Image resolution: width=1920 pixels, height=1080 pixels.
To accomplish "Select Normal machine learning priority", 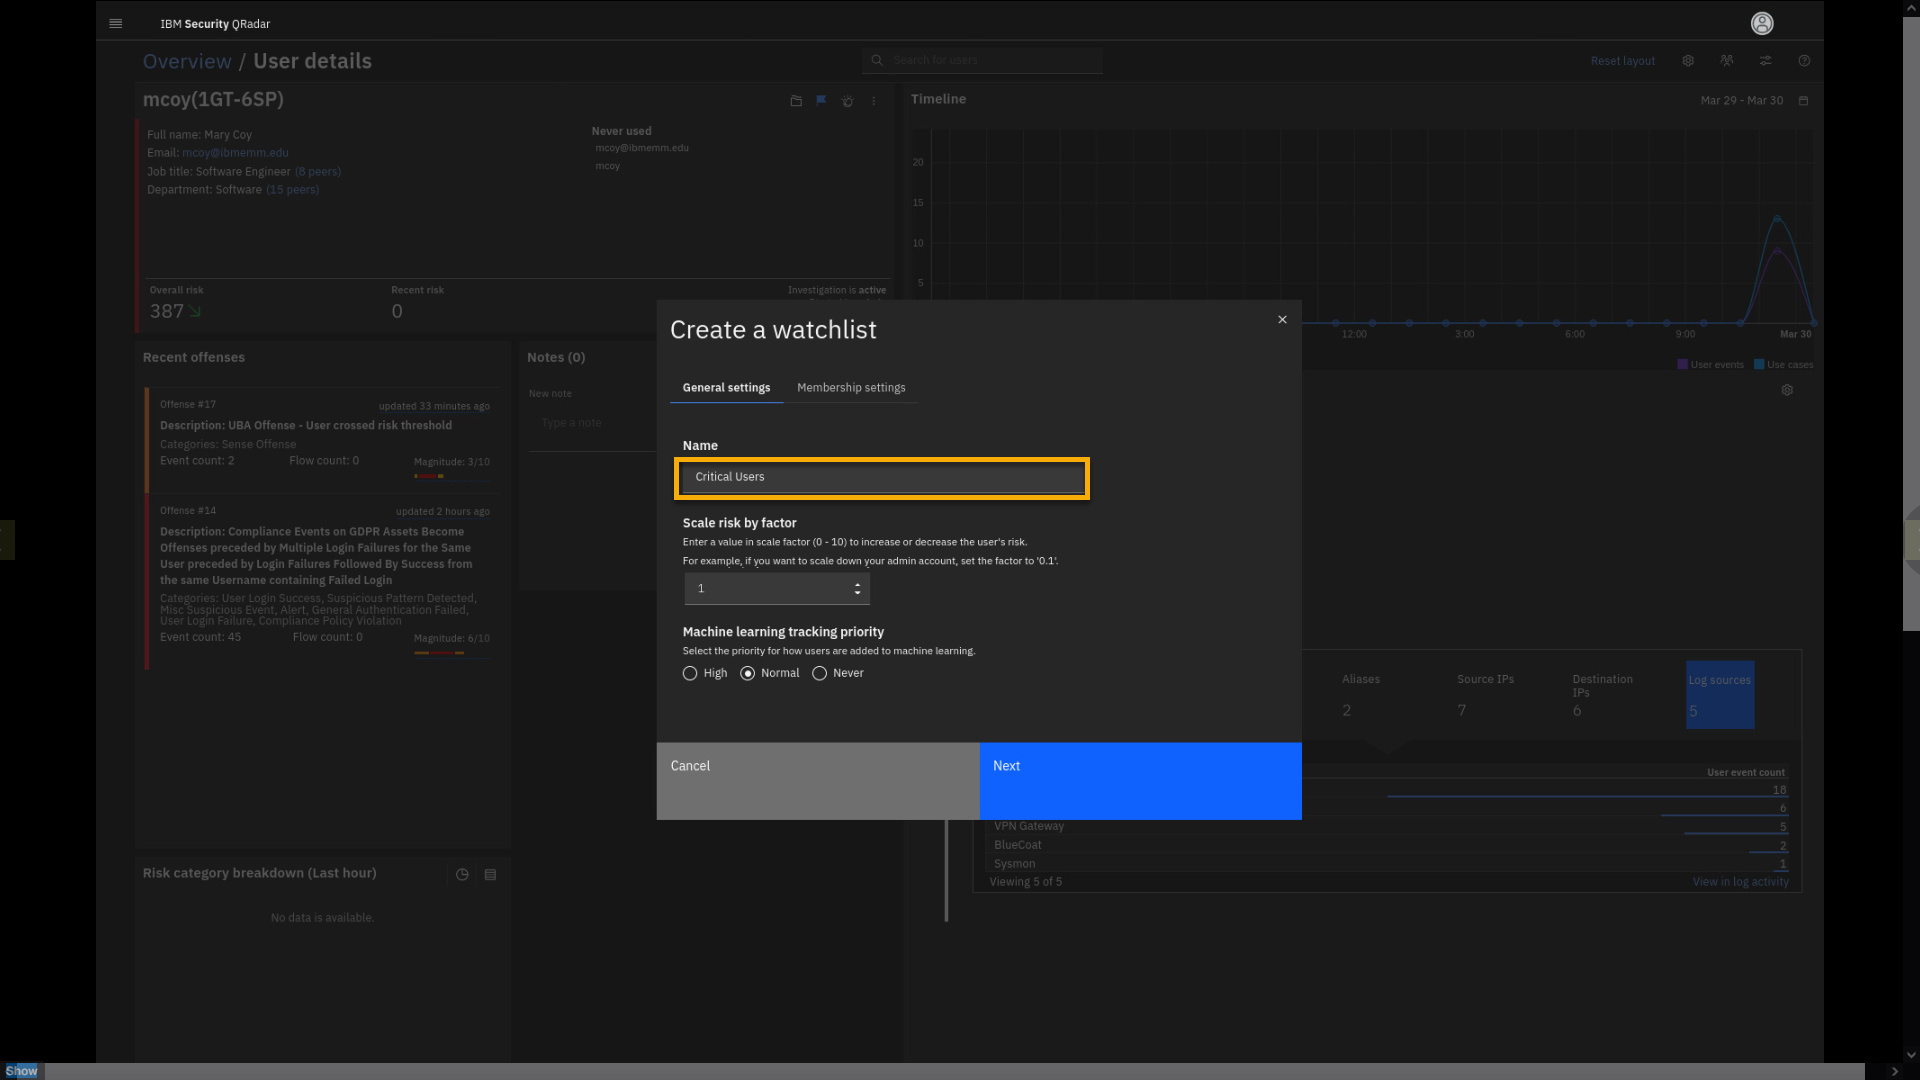I will pyautogui.click(x=748, y=673).
